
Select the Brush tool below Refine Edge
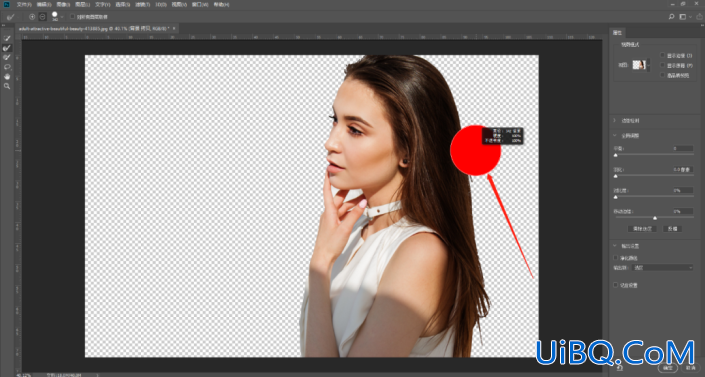point(7,57)
